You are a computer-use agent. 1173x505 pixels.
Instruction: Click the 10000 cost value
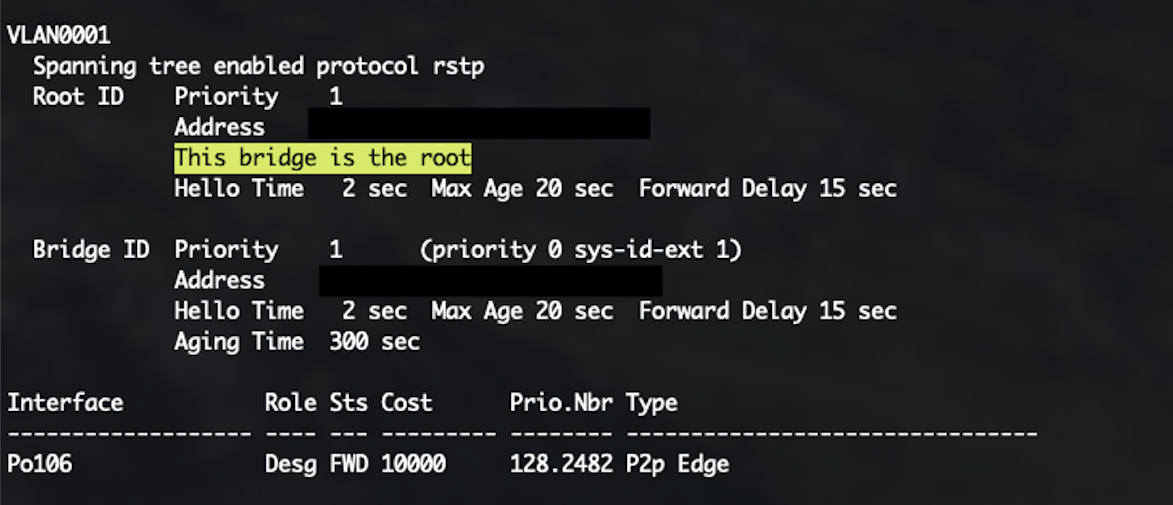click(413, 464)
